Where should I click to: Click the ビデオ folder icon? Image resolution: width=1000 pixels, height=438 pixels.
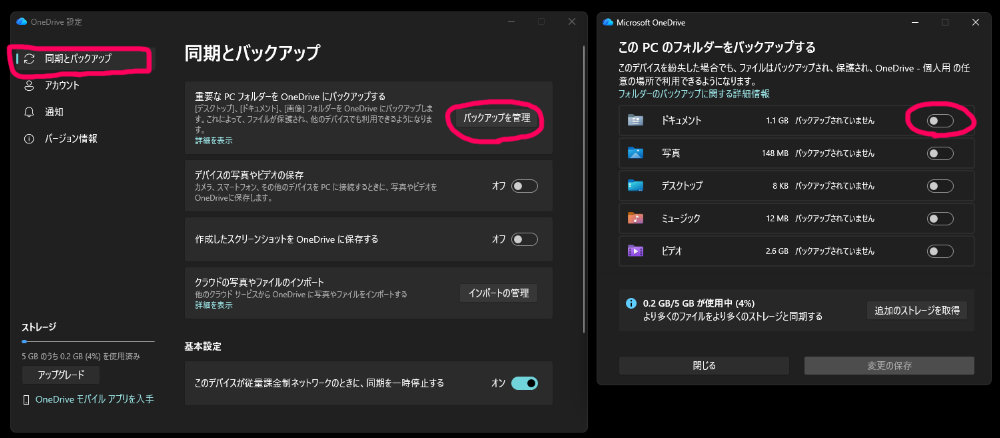point(636,251)
